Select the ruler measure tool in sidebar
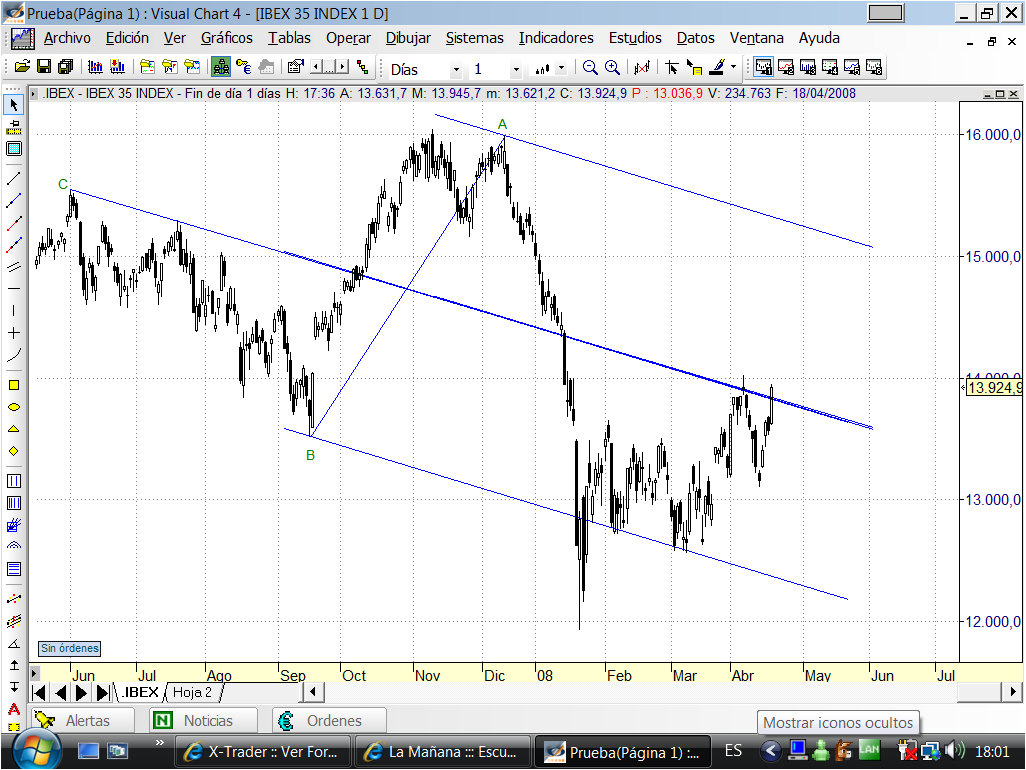1026x770 pixels. pyautogui.click(x=14, y=127)
